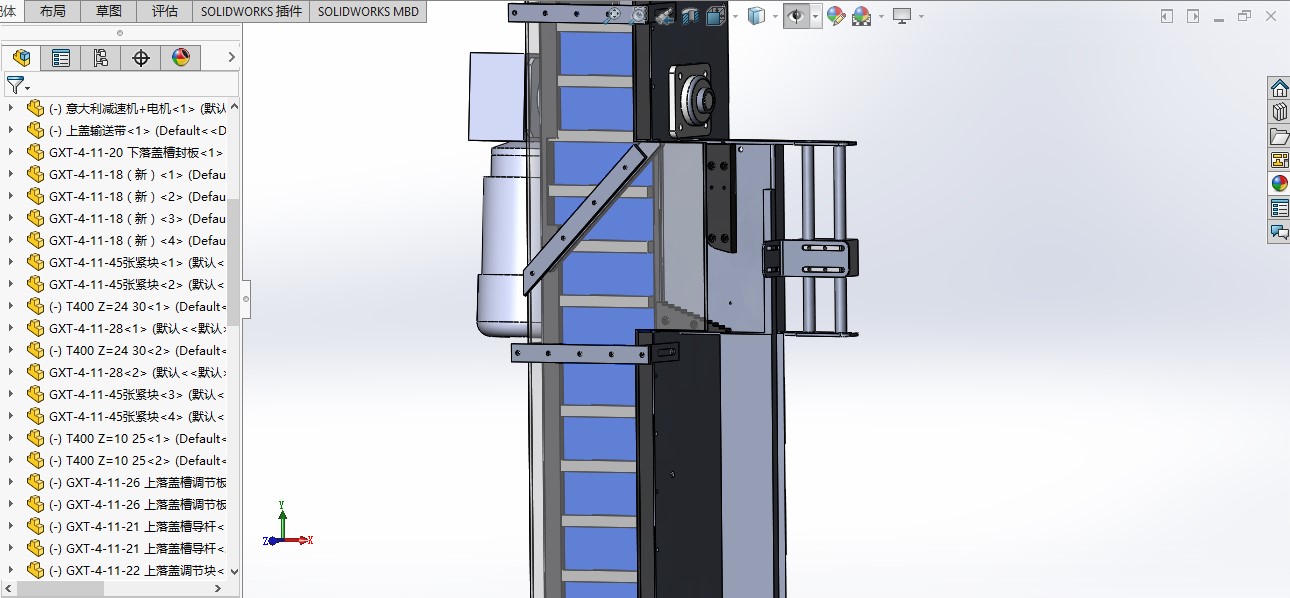Click the tree filter funnel icon

[14, 85]
